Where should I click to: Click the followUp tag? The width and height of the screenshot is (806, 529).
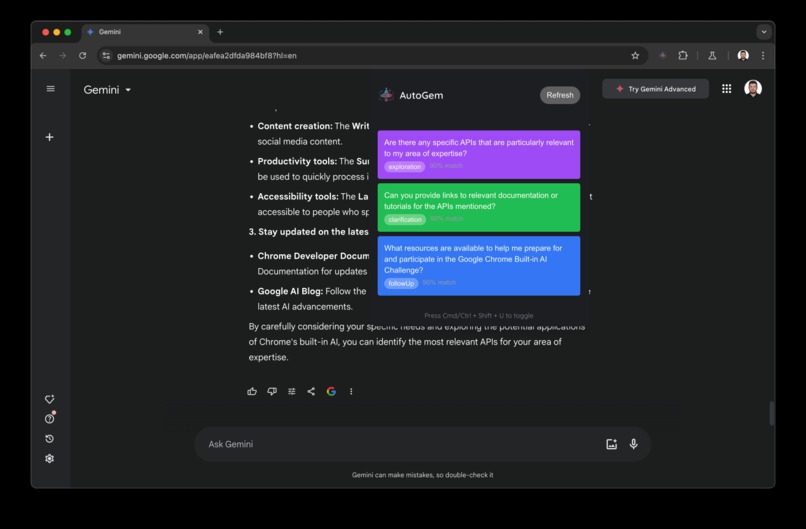[401, 283]
